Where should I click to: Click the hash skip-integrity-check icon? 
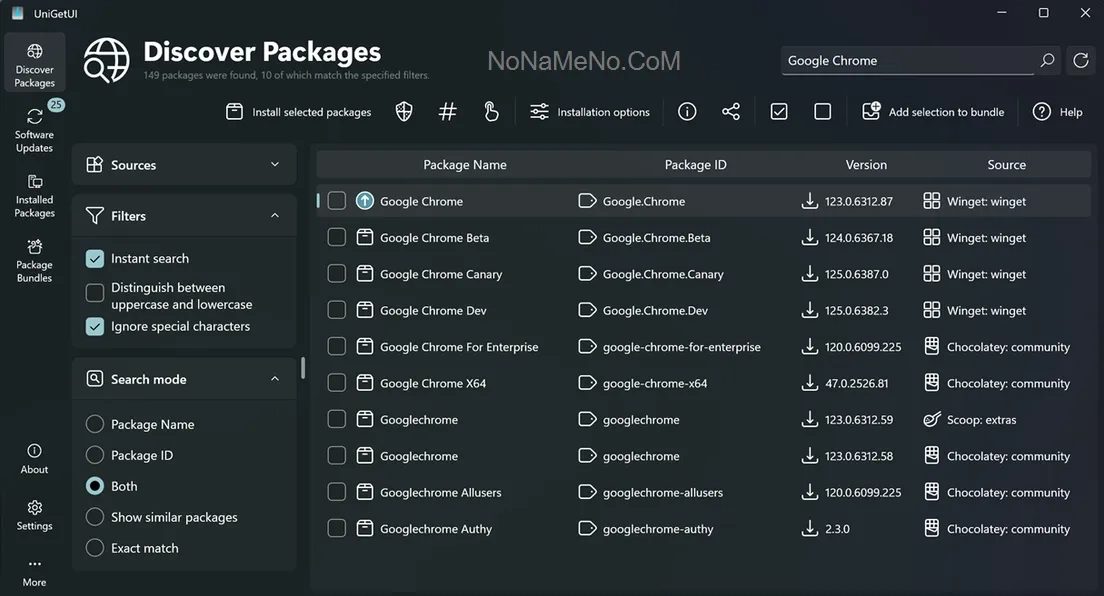click(448, 112)
